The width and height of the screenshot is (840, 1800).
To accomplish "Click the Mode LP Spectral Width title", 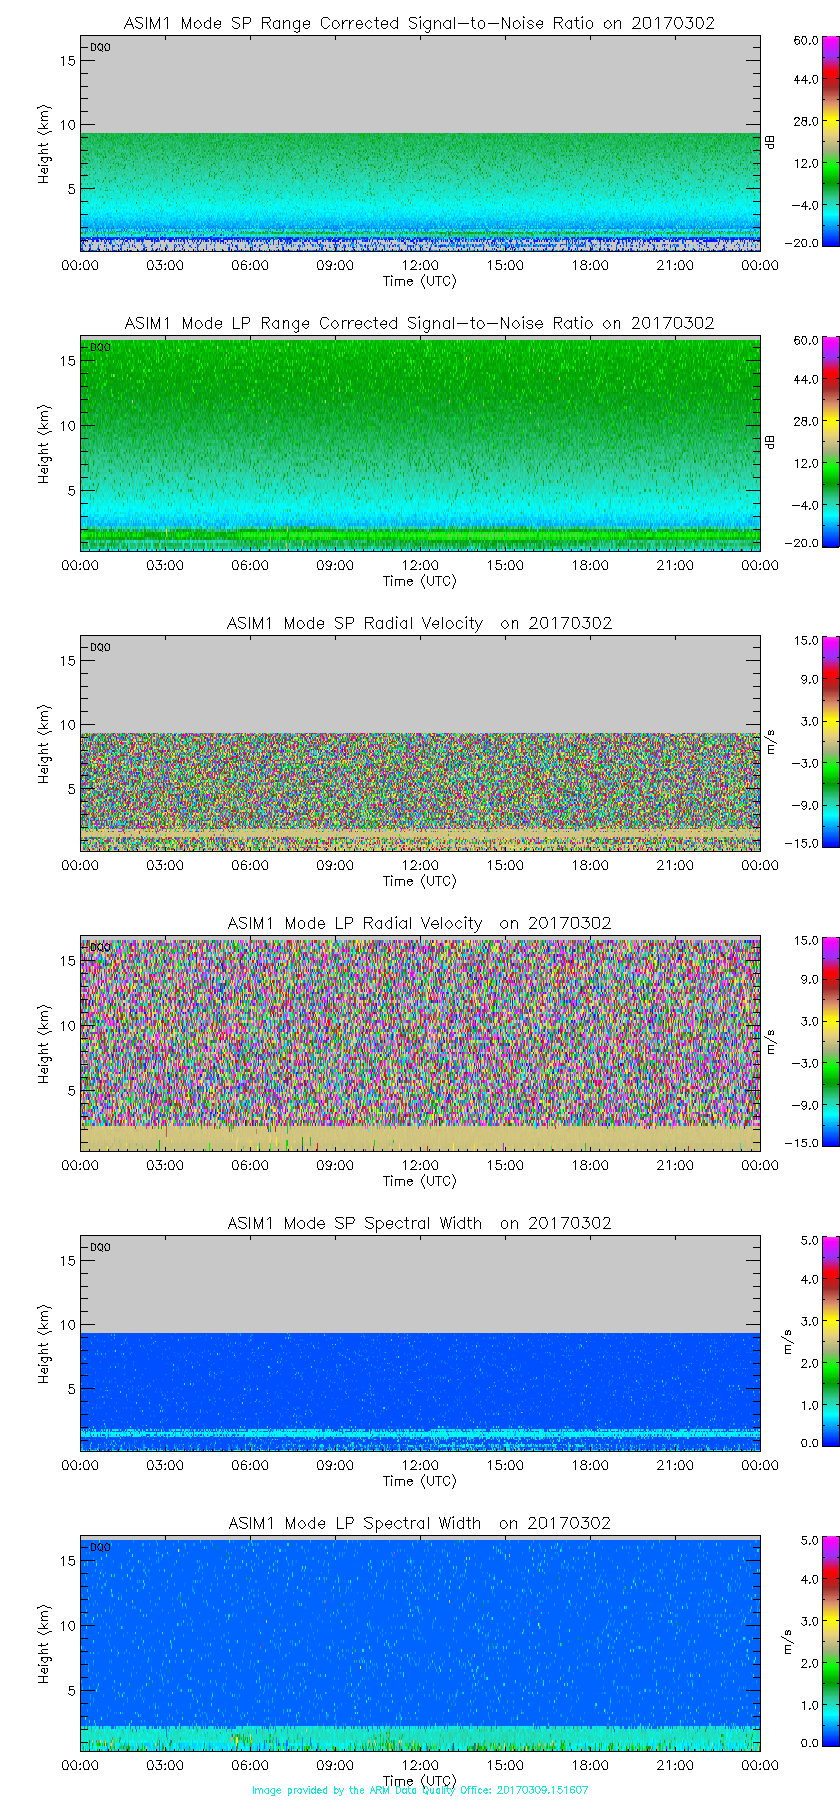I will pos(419,1523).
